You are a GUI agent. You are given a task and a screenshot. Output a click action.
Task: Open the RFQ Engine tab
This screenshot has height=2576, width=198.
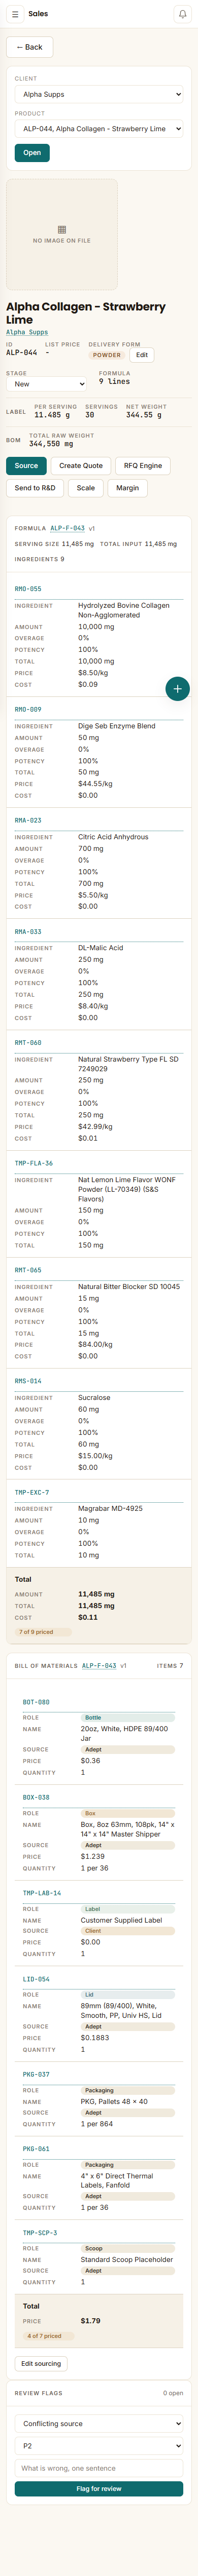coord(143,465)
